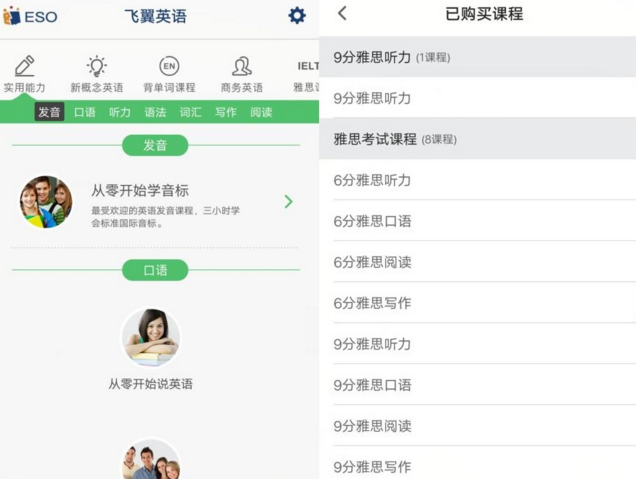
Task: Open the 6分雅思阅读 course row
Action: point(477,262)
